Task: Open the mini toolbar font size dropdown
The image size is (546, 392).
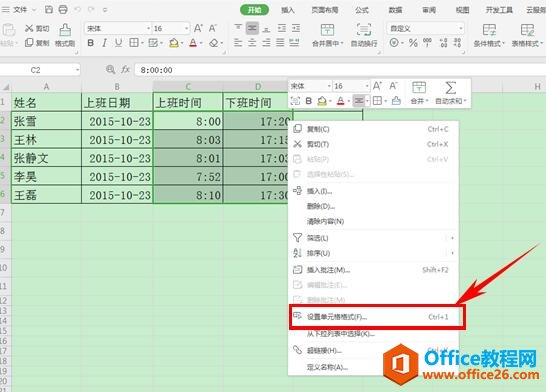Action: [367, 86]
